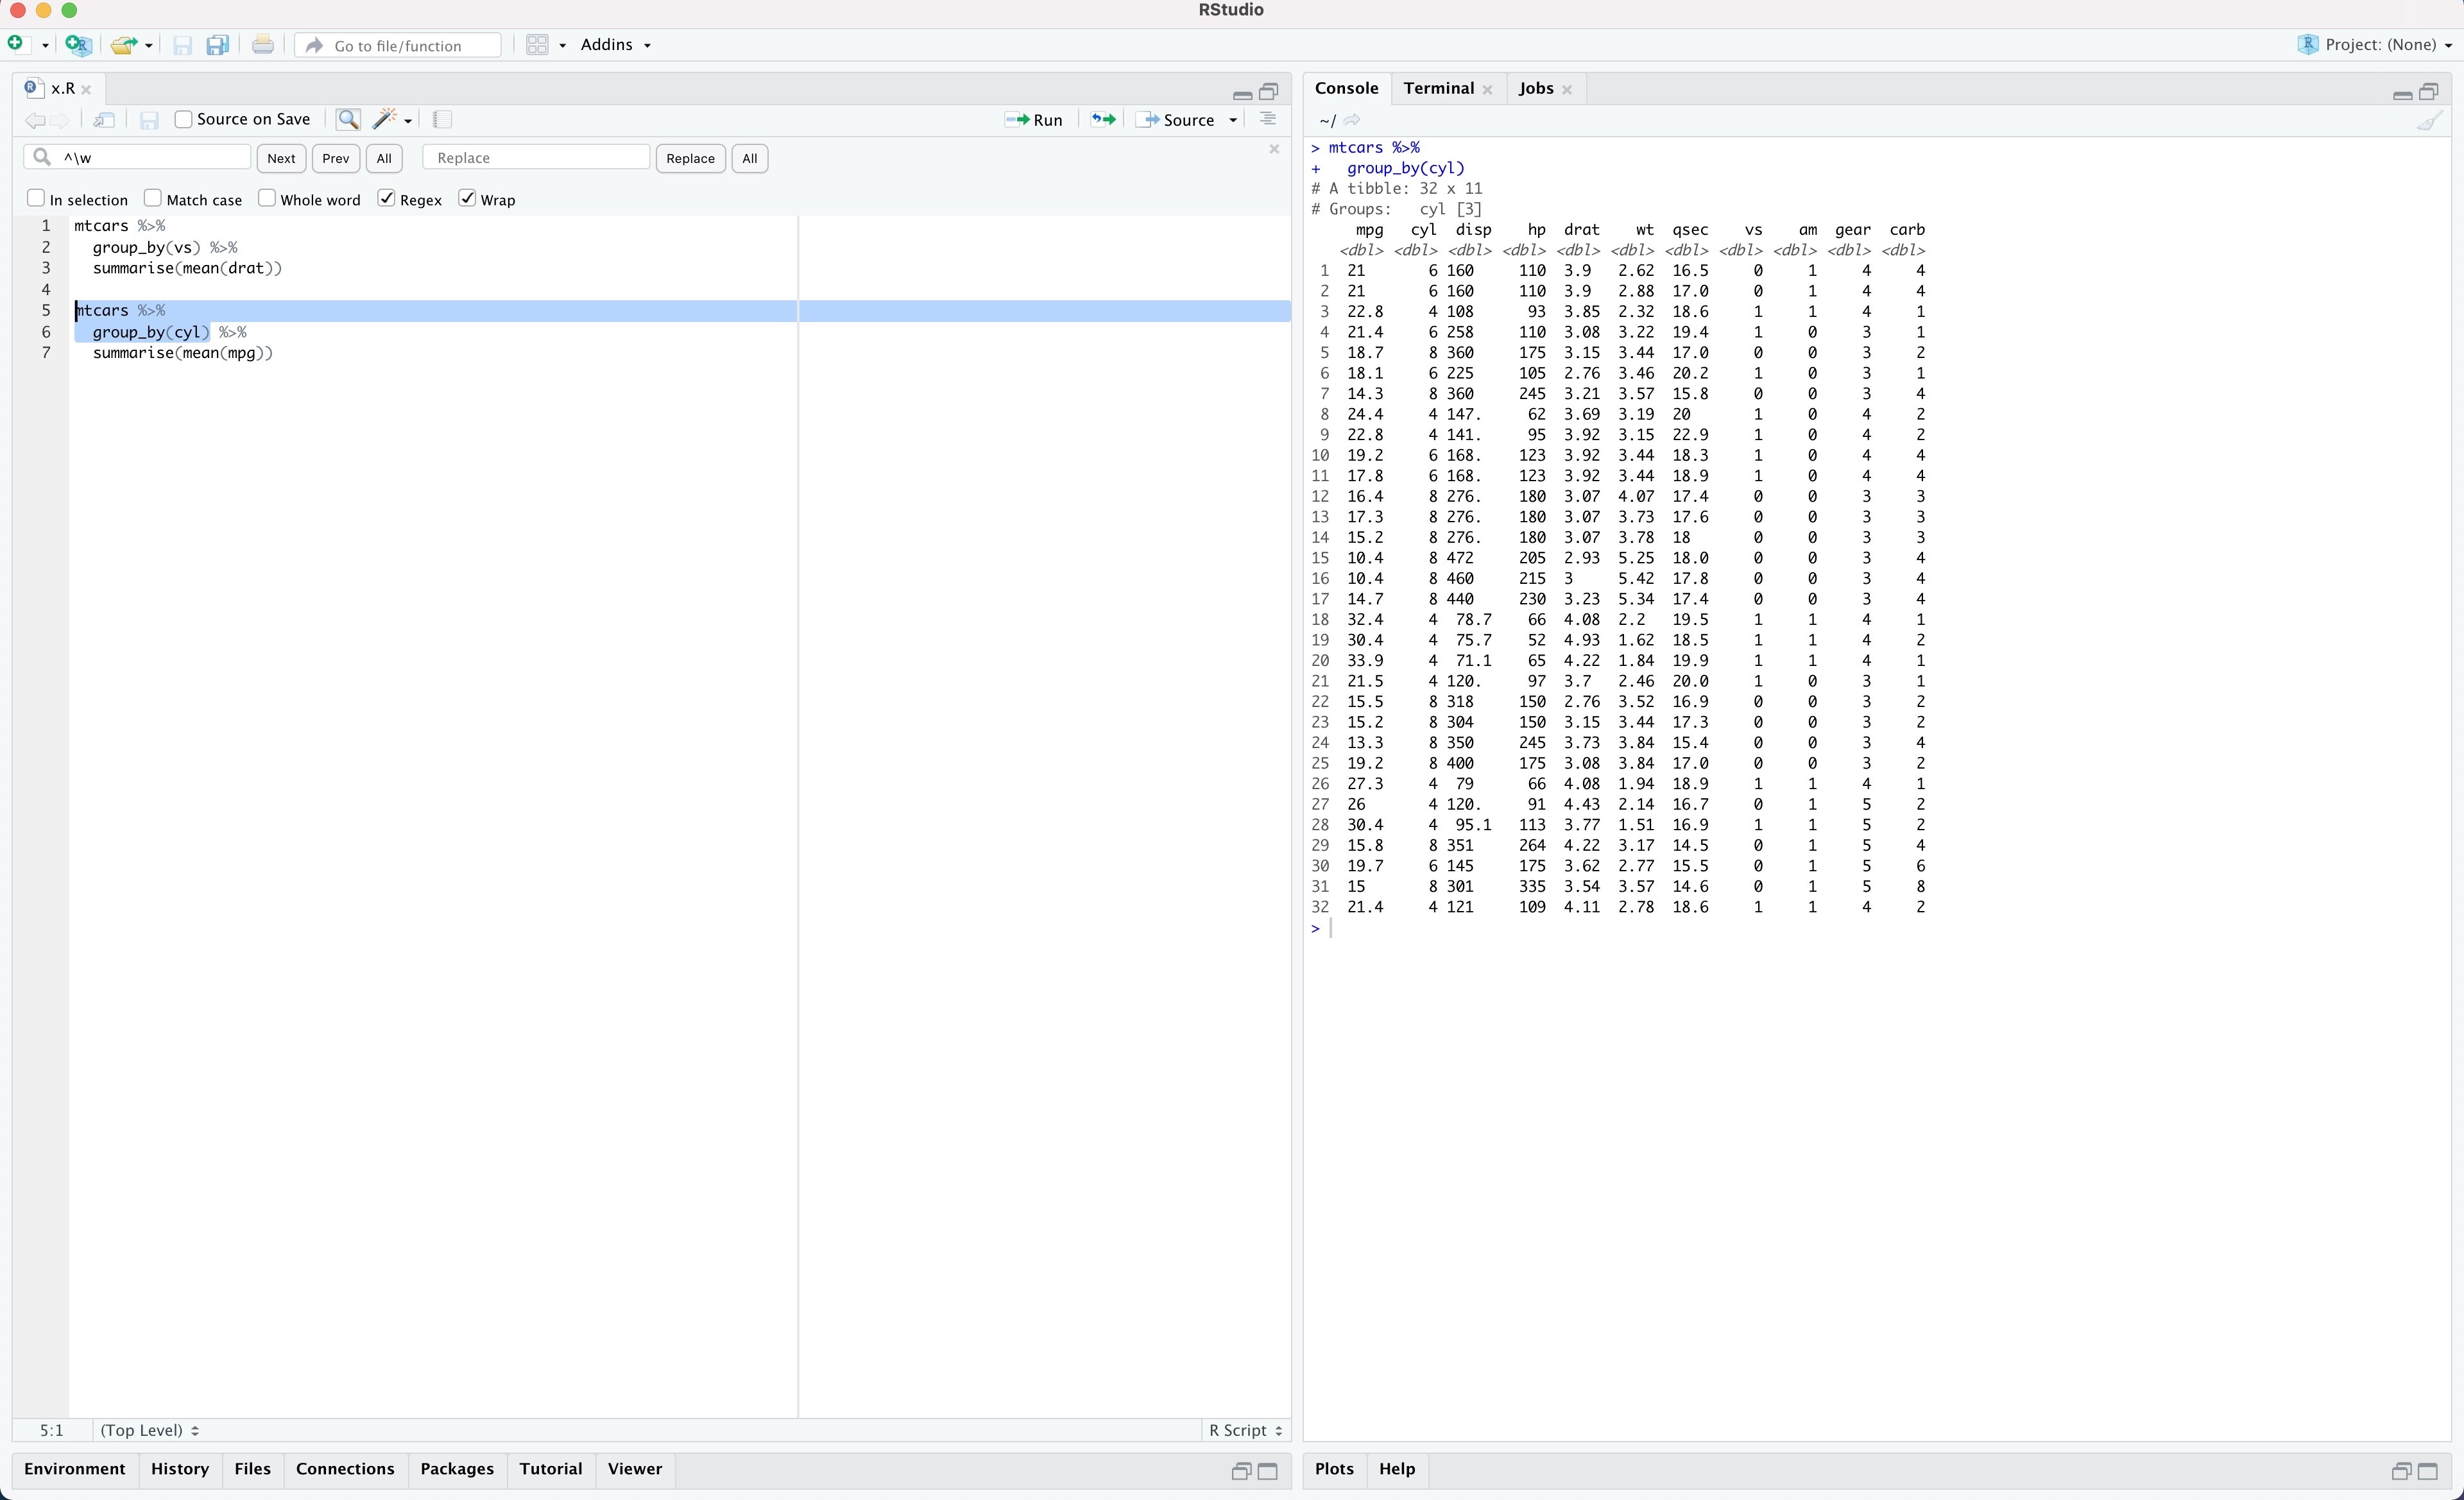The width and height of the screenshot is (2464, 1500).
Task: Enable the Whole word checkbox
Action: (267, 198)
